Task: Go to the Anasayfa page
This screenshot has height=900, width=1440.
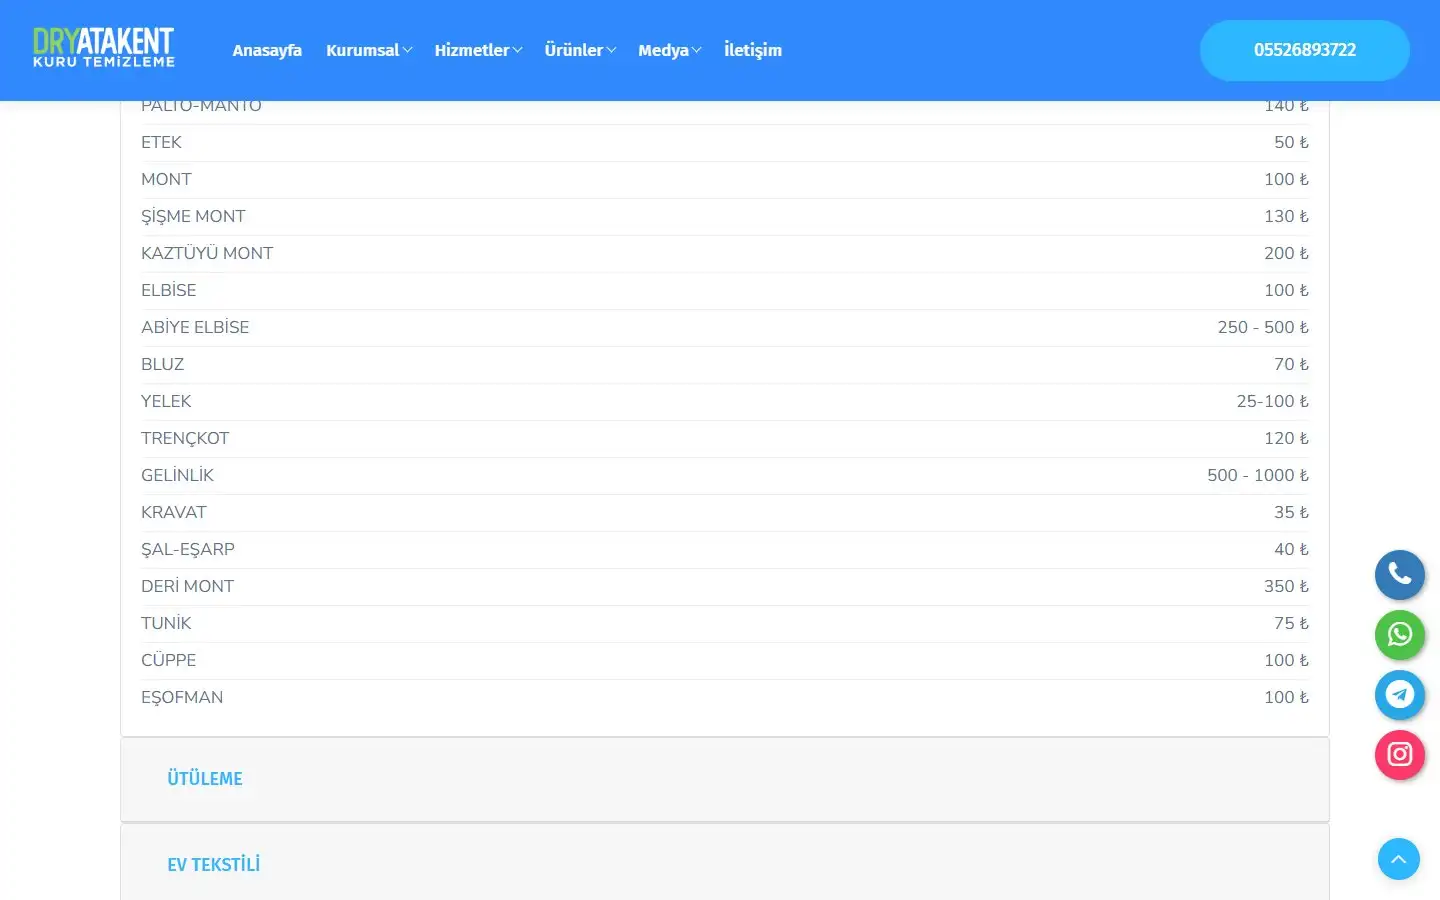Action: (267, 50)
